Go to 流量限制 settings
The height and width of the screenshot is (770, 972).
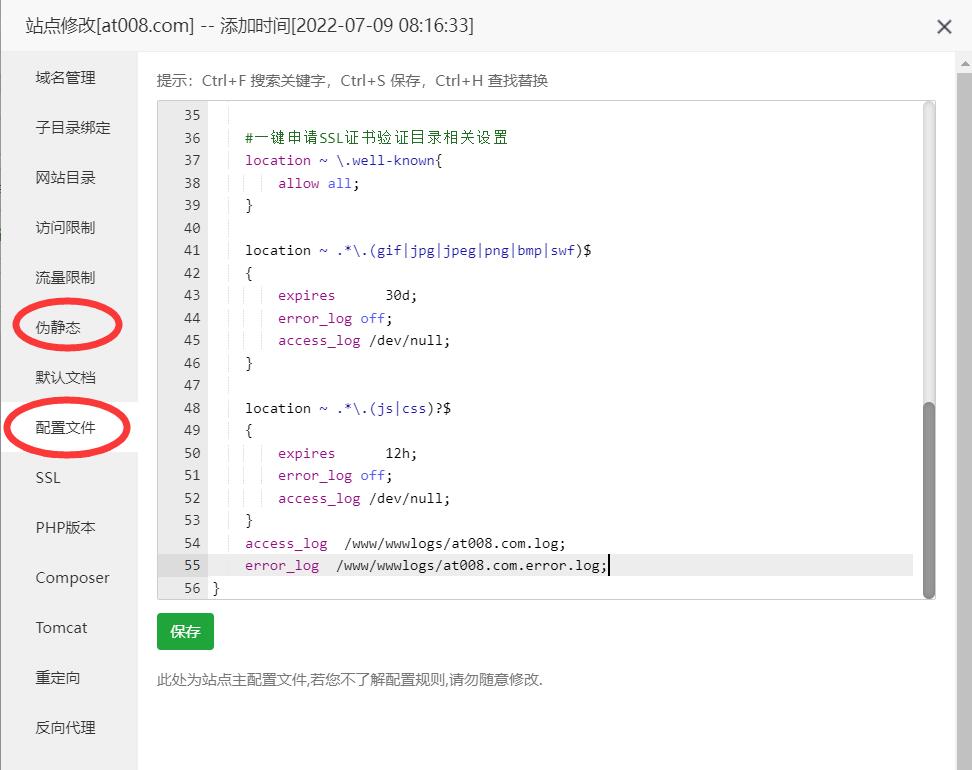click(66, 278)
